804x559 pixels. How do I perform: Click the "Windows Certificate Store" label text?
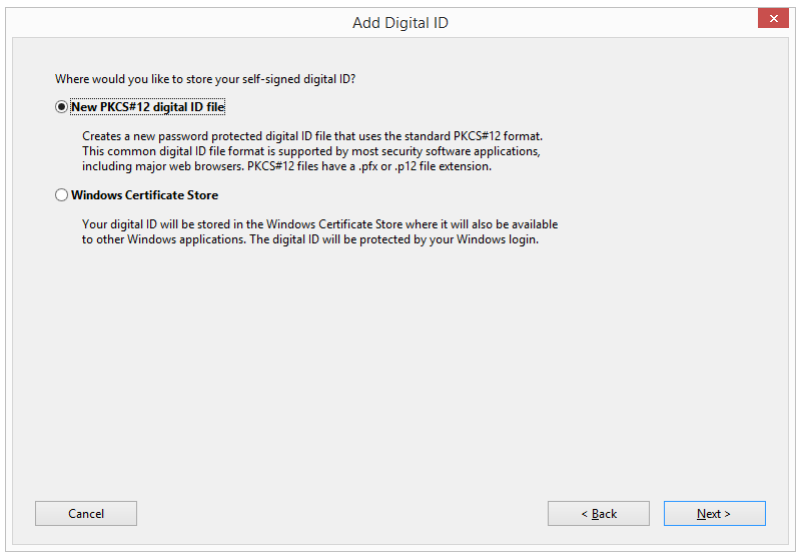tap(144, 195)
